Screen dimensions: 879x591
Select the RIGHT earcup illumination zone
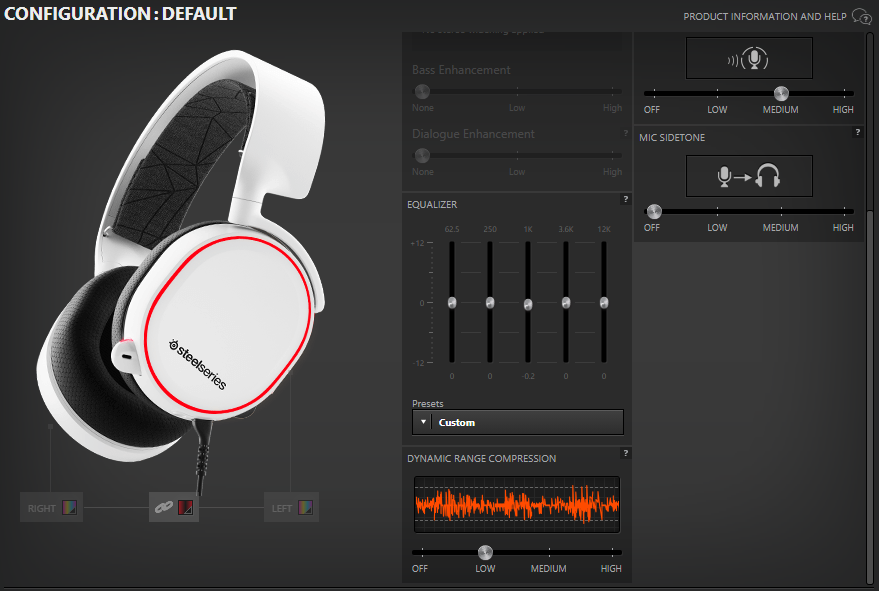pos(52,507)
